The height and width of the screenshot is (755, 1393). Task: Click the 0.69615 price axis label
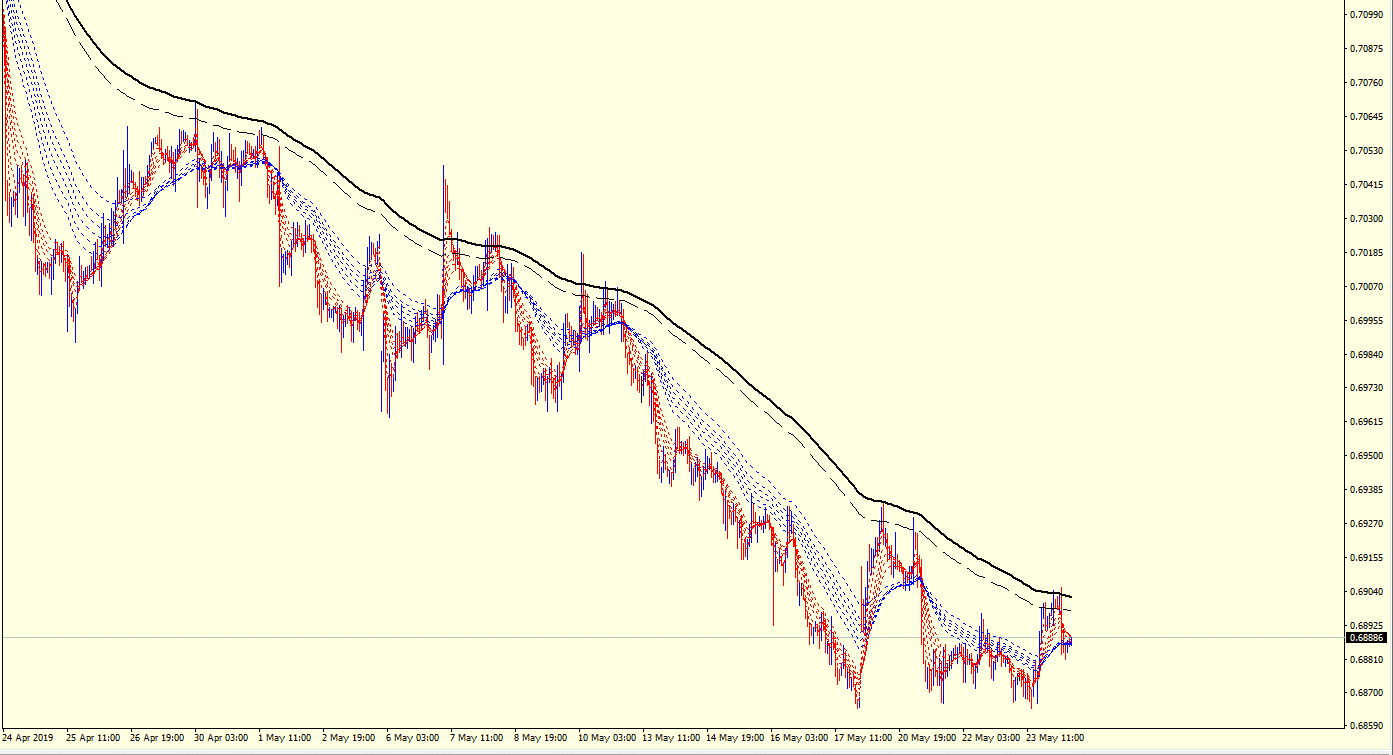point(1365,422)
